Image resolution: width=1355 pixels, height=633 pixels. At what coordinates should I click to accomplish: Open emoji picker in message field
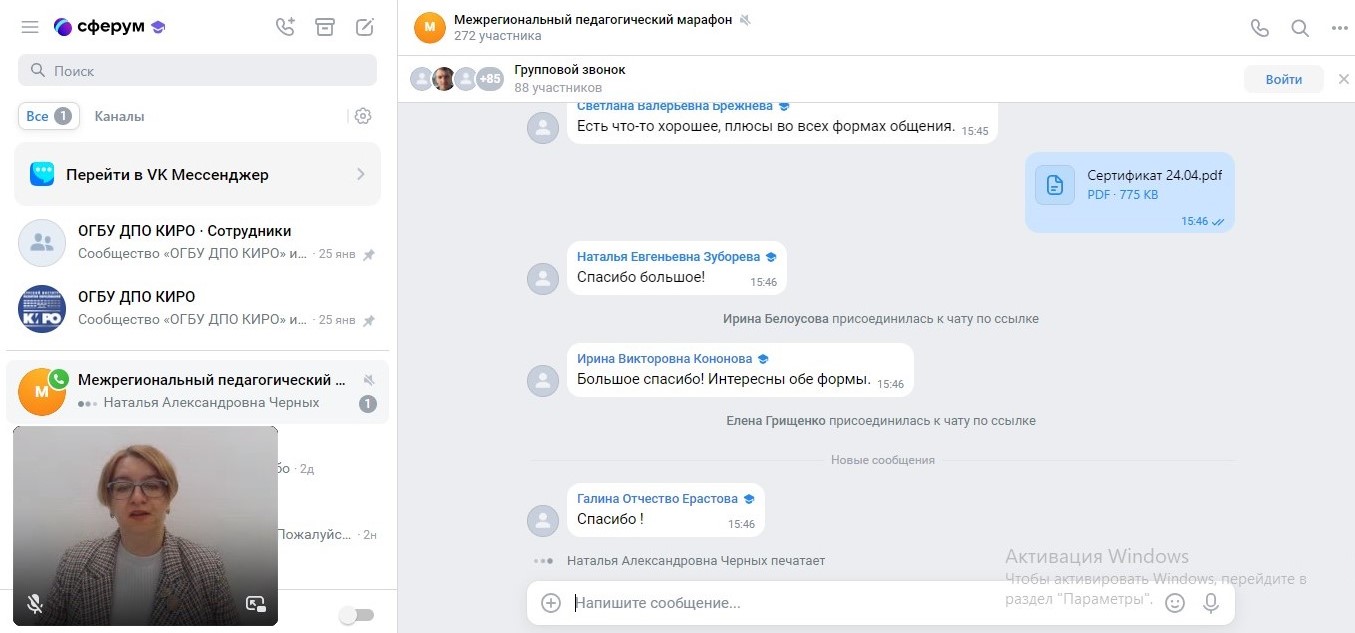pos(1175,603)
